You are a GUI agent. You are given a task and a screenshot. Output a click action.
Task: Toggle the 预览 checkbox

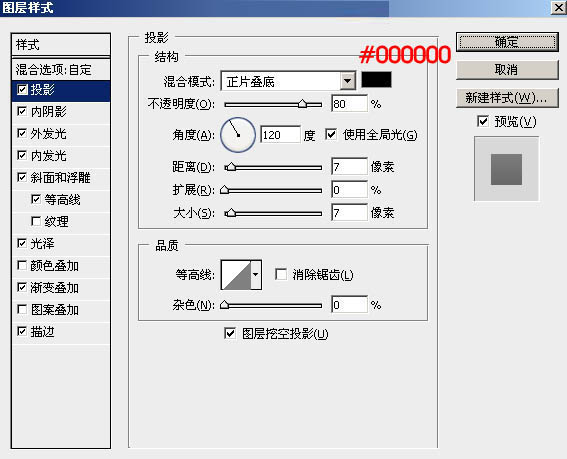[x=483, y=121]
